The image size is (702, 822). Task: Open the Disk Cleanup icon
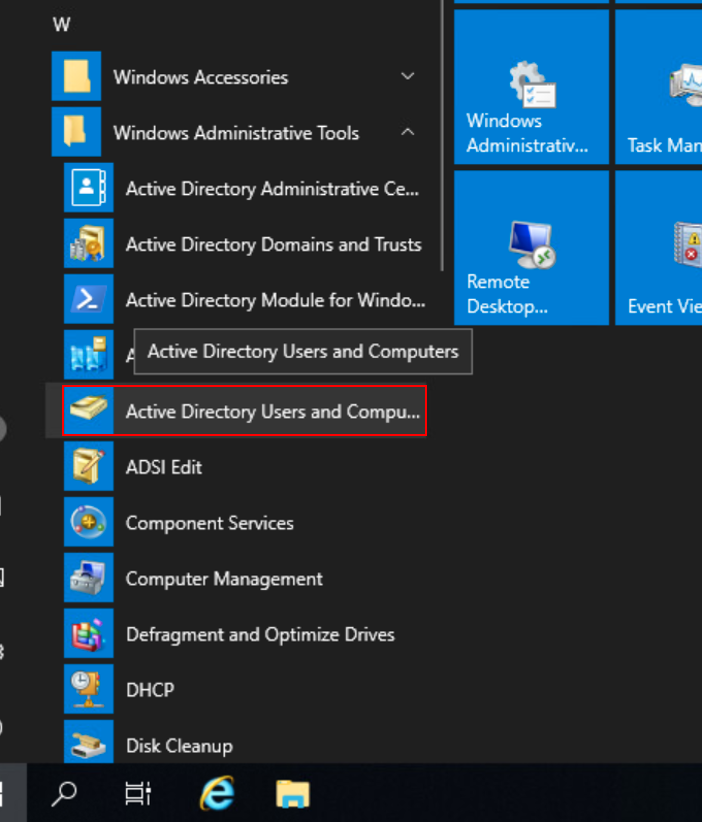88,745
